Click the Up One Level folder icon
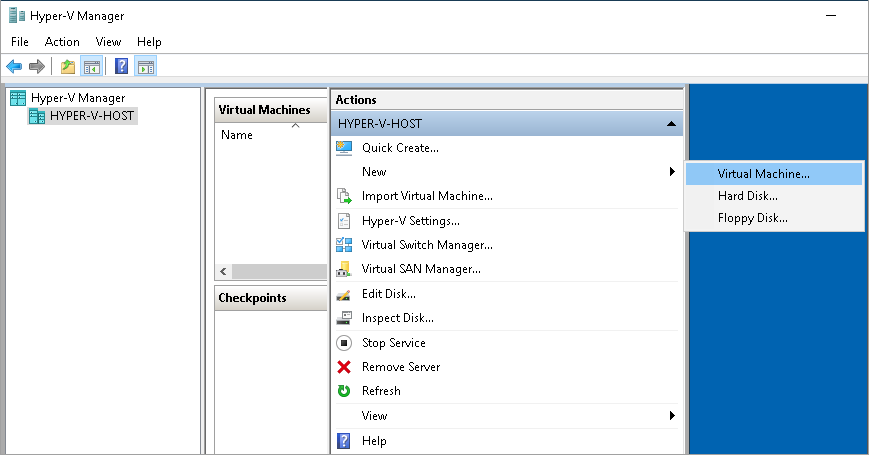Viewport: 869px width, 455px height. click(68, 67)
